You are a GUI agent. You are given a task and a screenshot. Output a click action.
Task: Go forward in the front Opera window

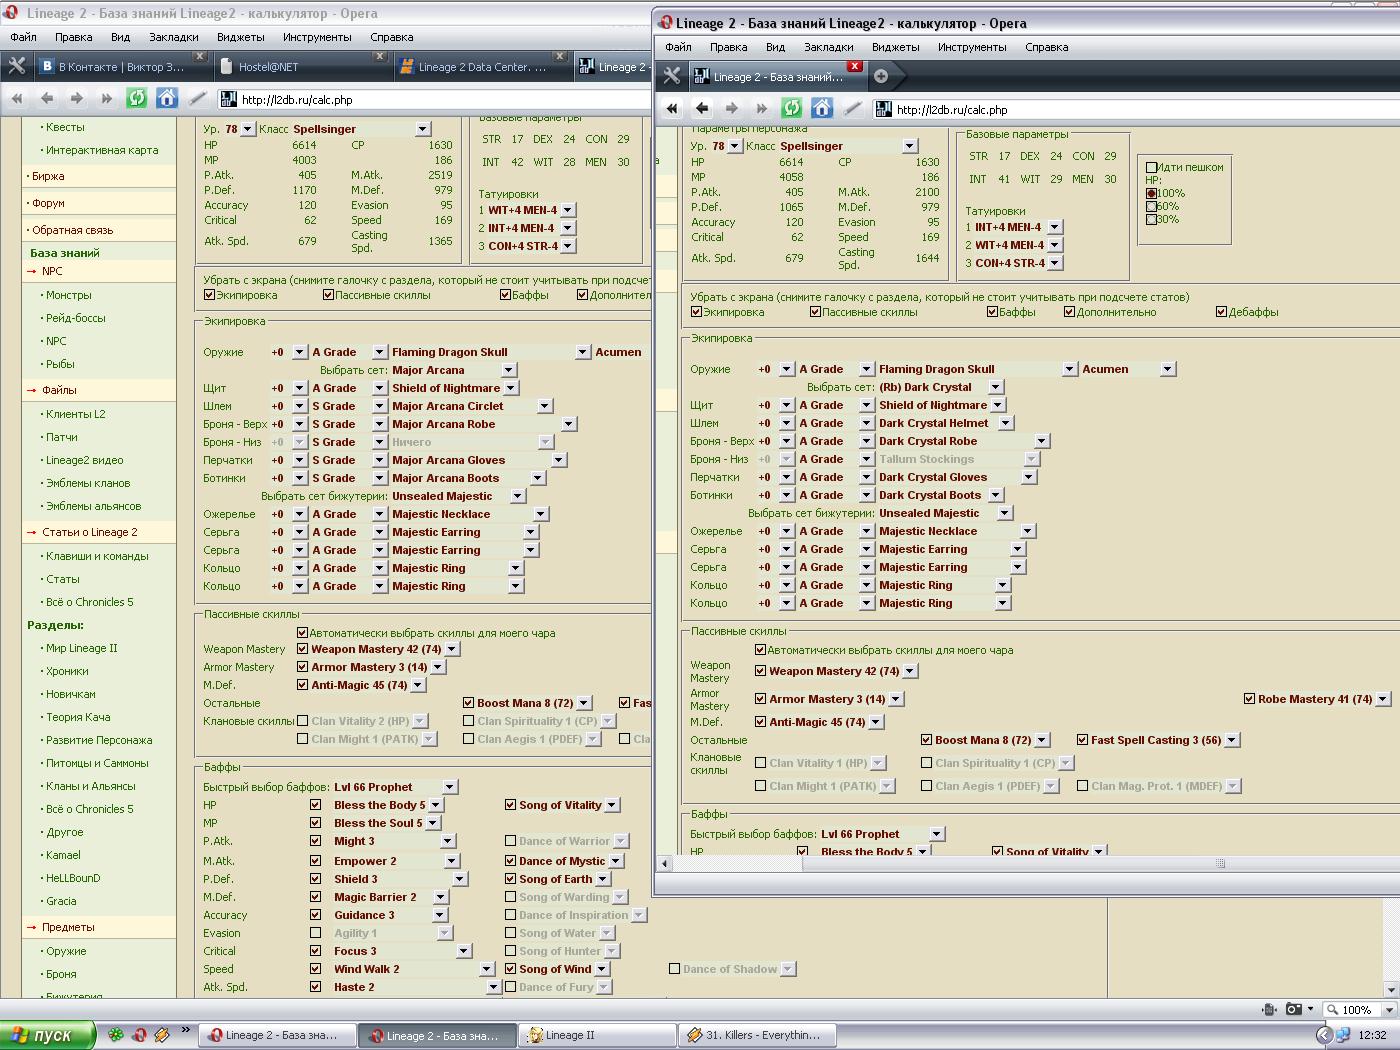(732, 108)
